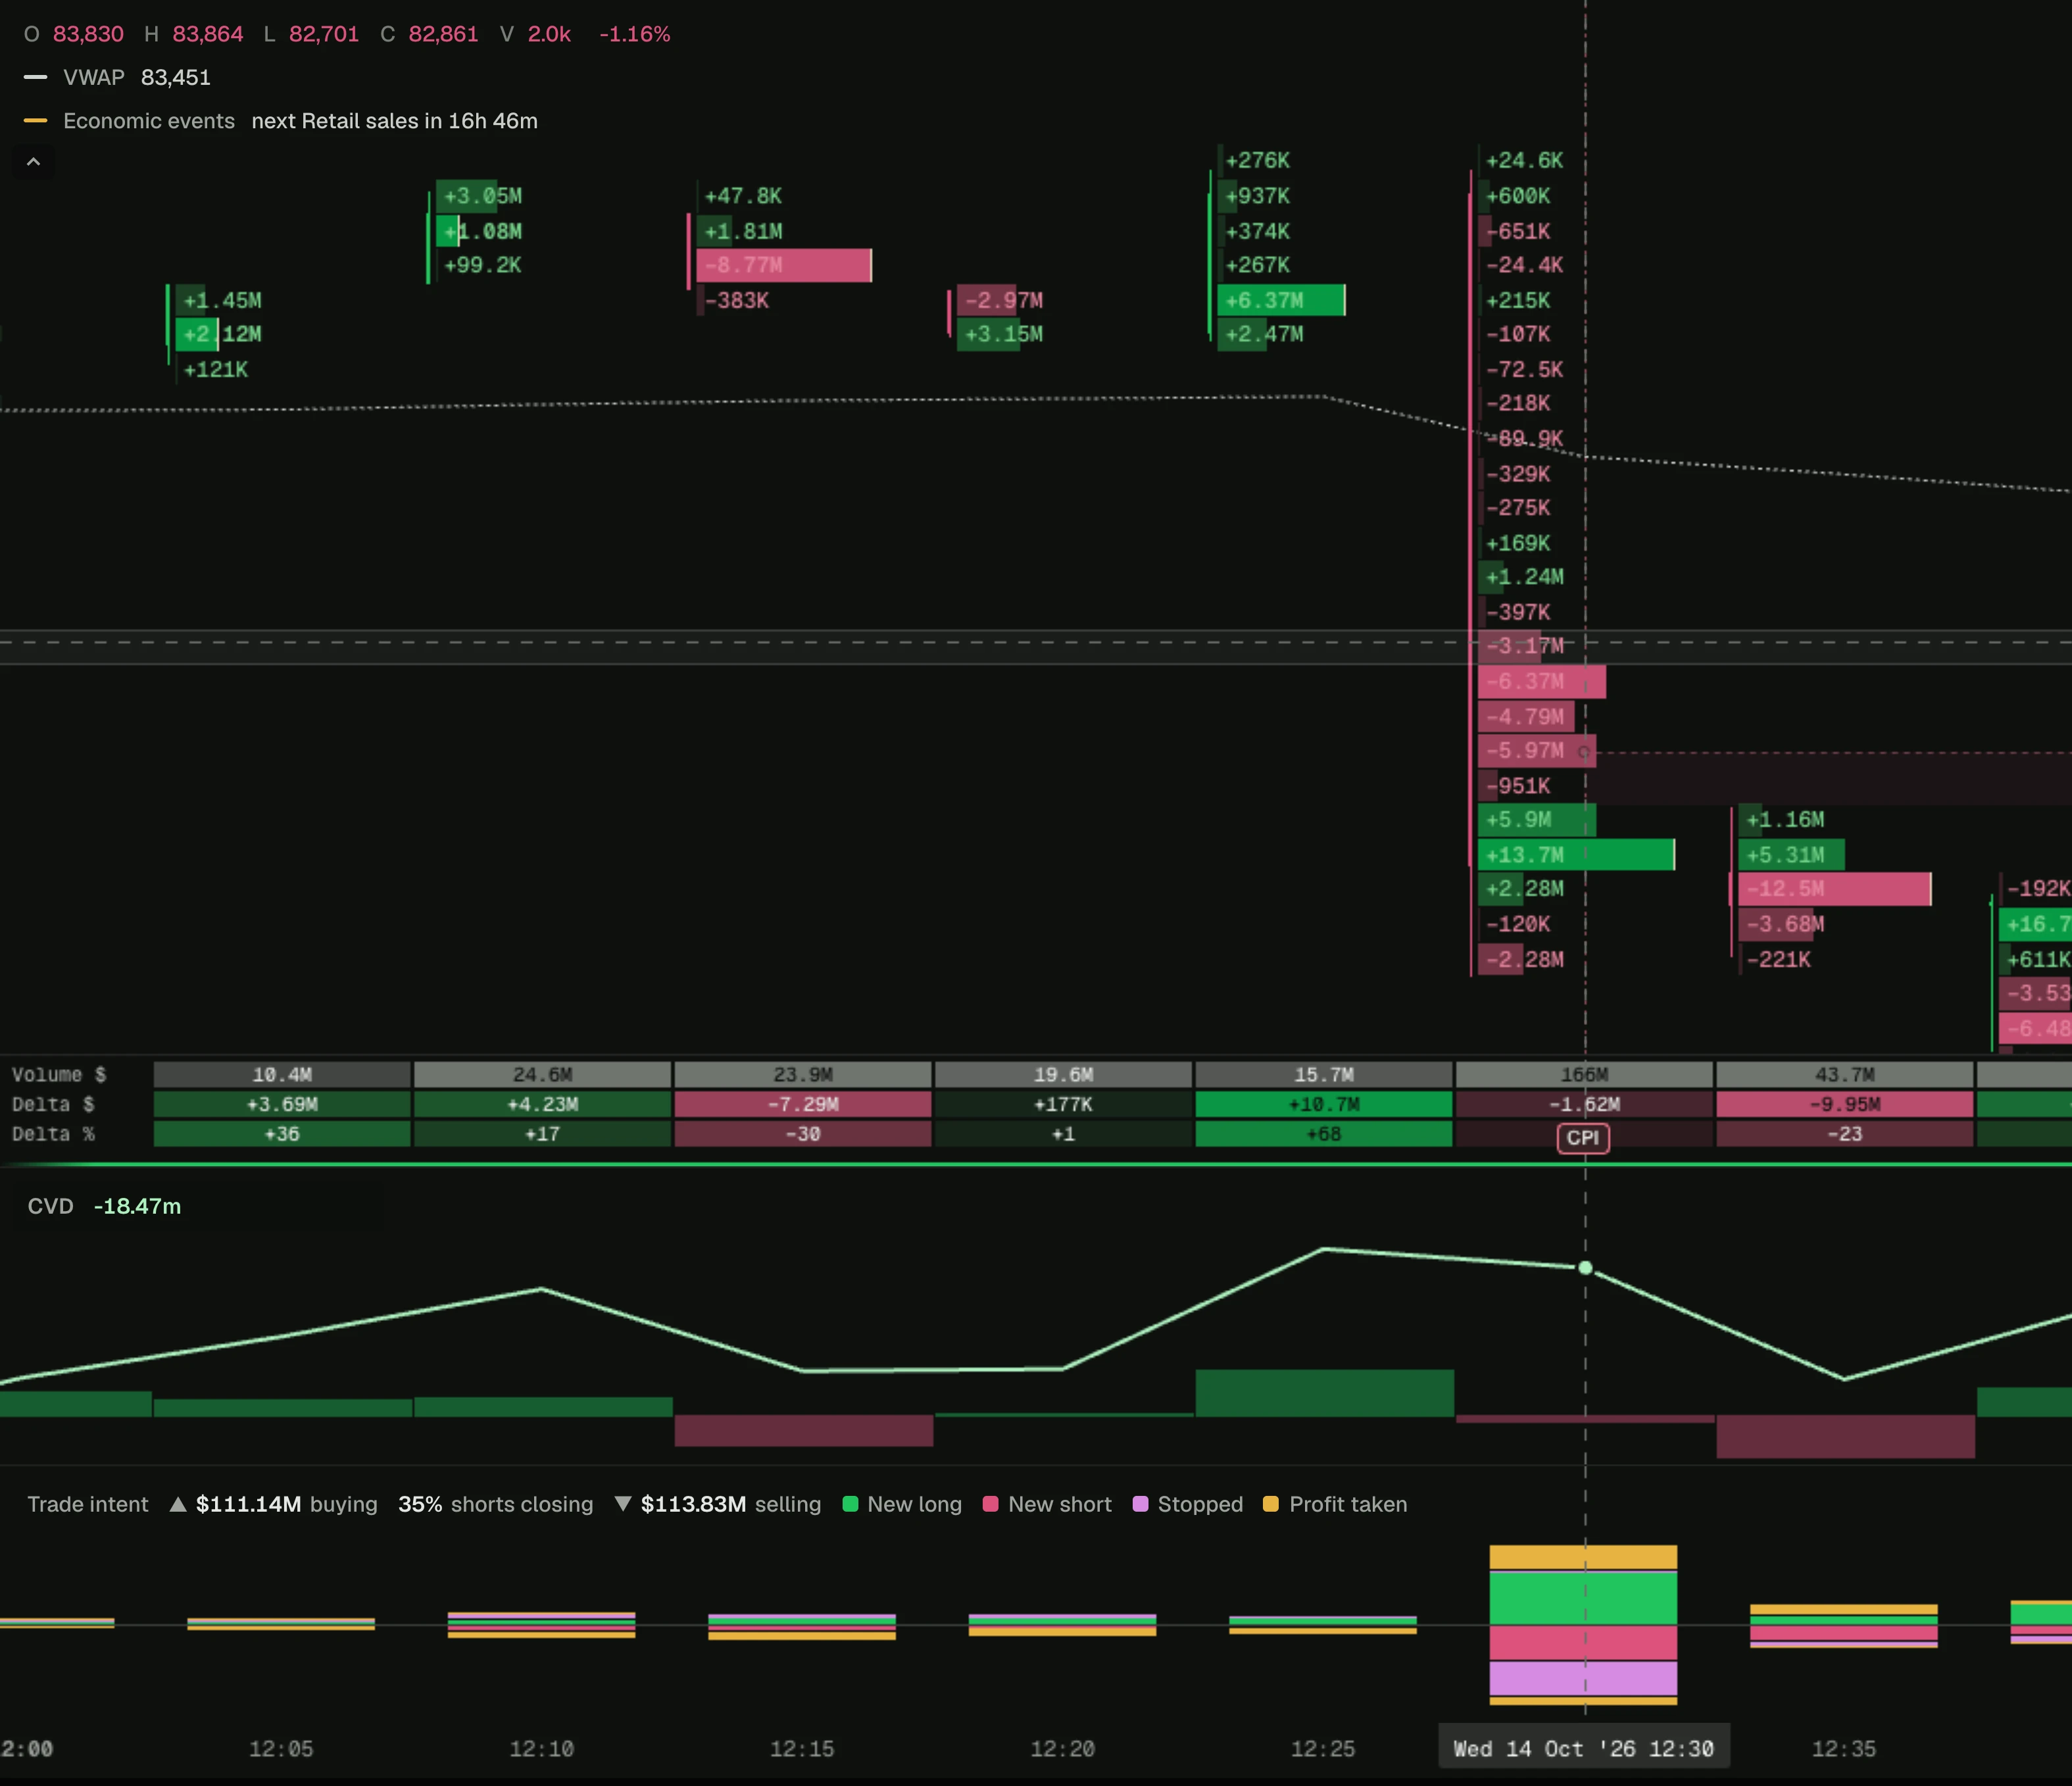Click the Wed 14 Oct 12:30 time tooltip

[x=1584, y=1749]
